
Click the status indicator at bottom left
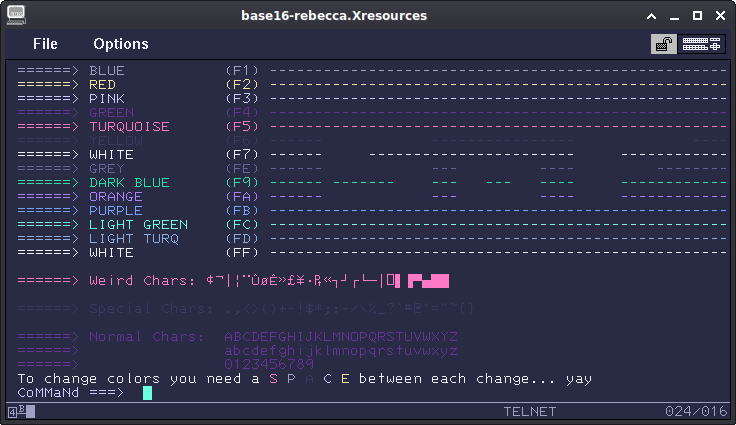[x=22, y=412]
